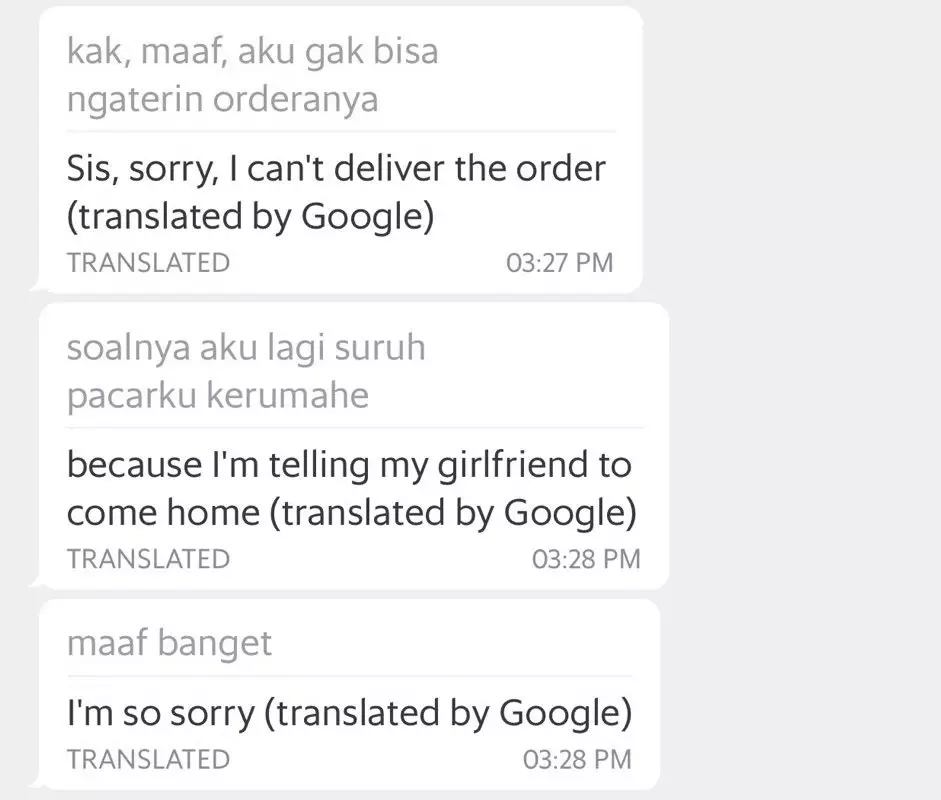Viewport: 941px width, 800px height.
Task: Click the Indonesian text 'kak, maaf, aku gak bisa'
Action: pyautogui.click(x=252, y=51)
